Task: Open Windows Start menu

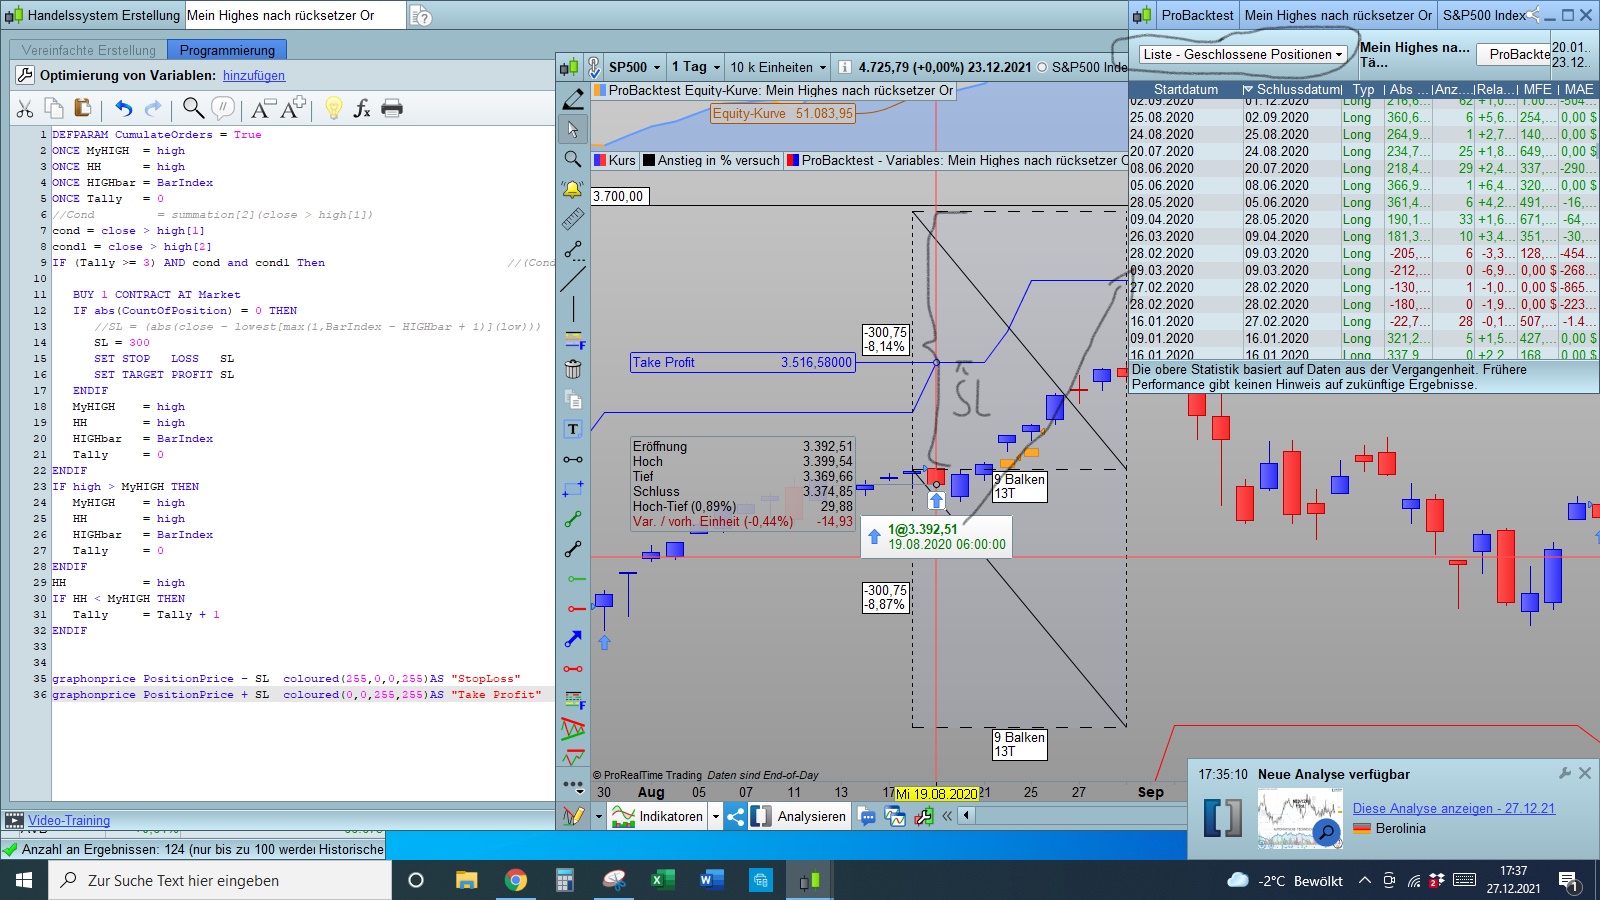Action: click(x=24, y=880)
